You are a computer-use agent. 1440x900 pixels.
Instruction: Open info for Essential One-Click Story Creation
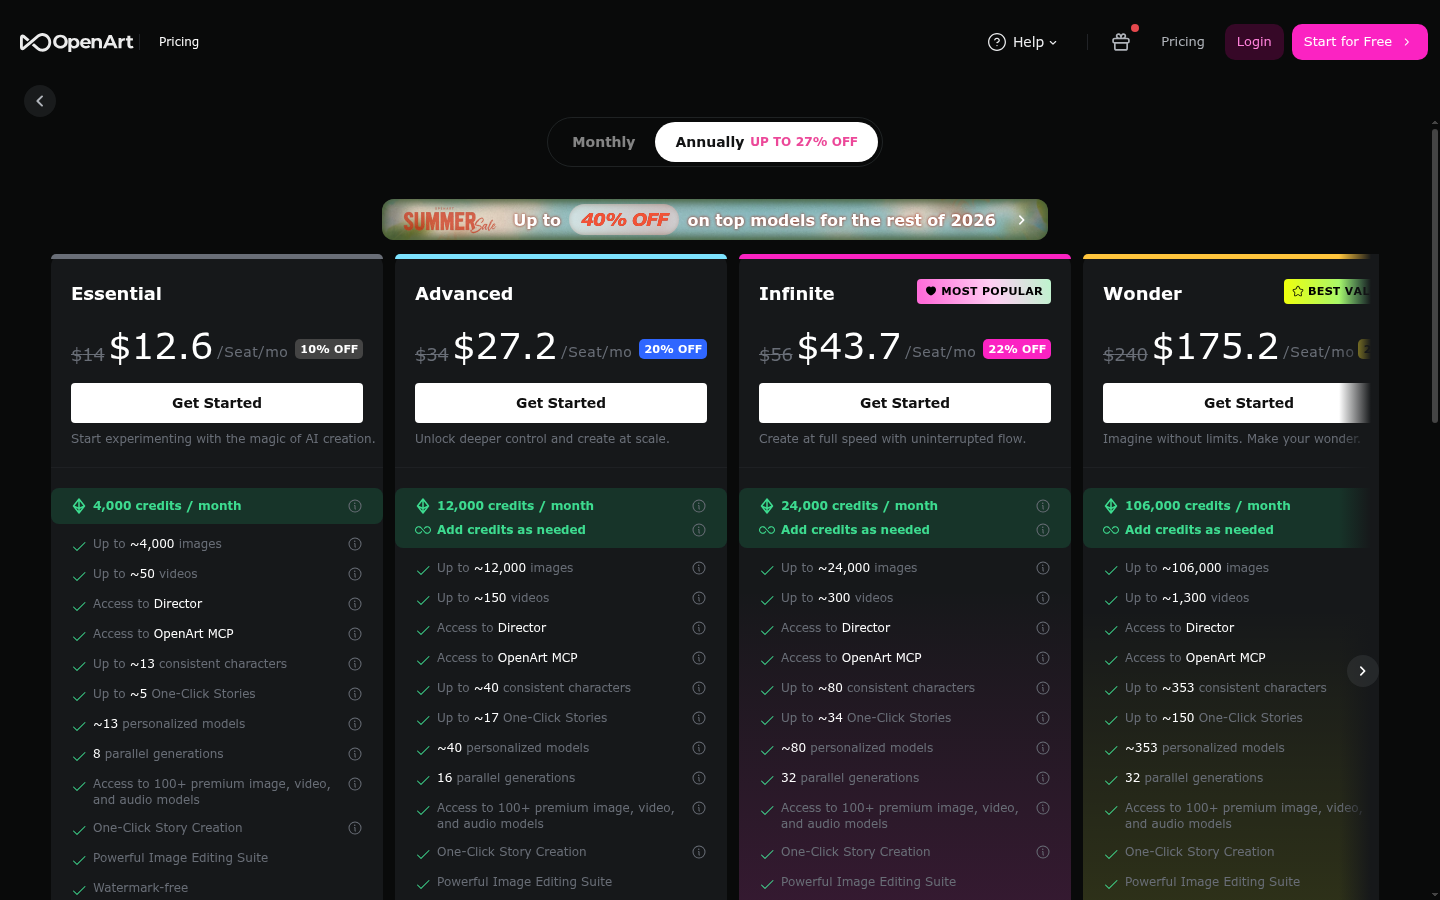coord(355,828)
